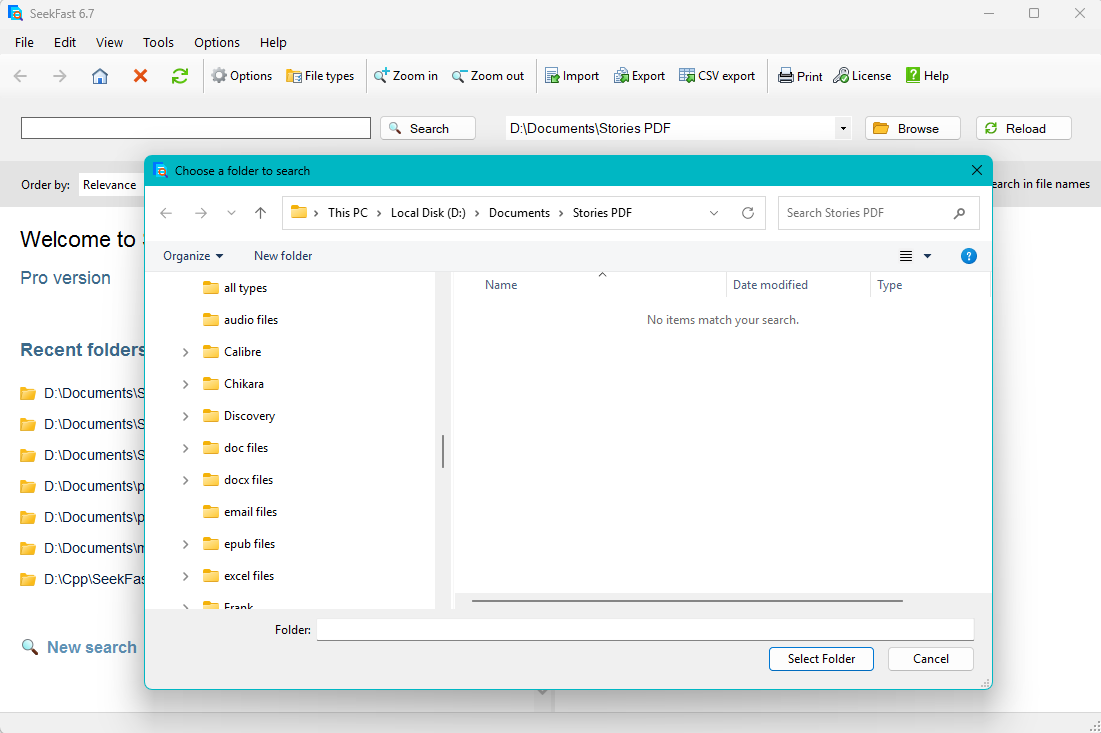Screen dimensions: 1101x733
Task: Open the folder path dropdown next to Browse
Action: 843,128
